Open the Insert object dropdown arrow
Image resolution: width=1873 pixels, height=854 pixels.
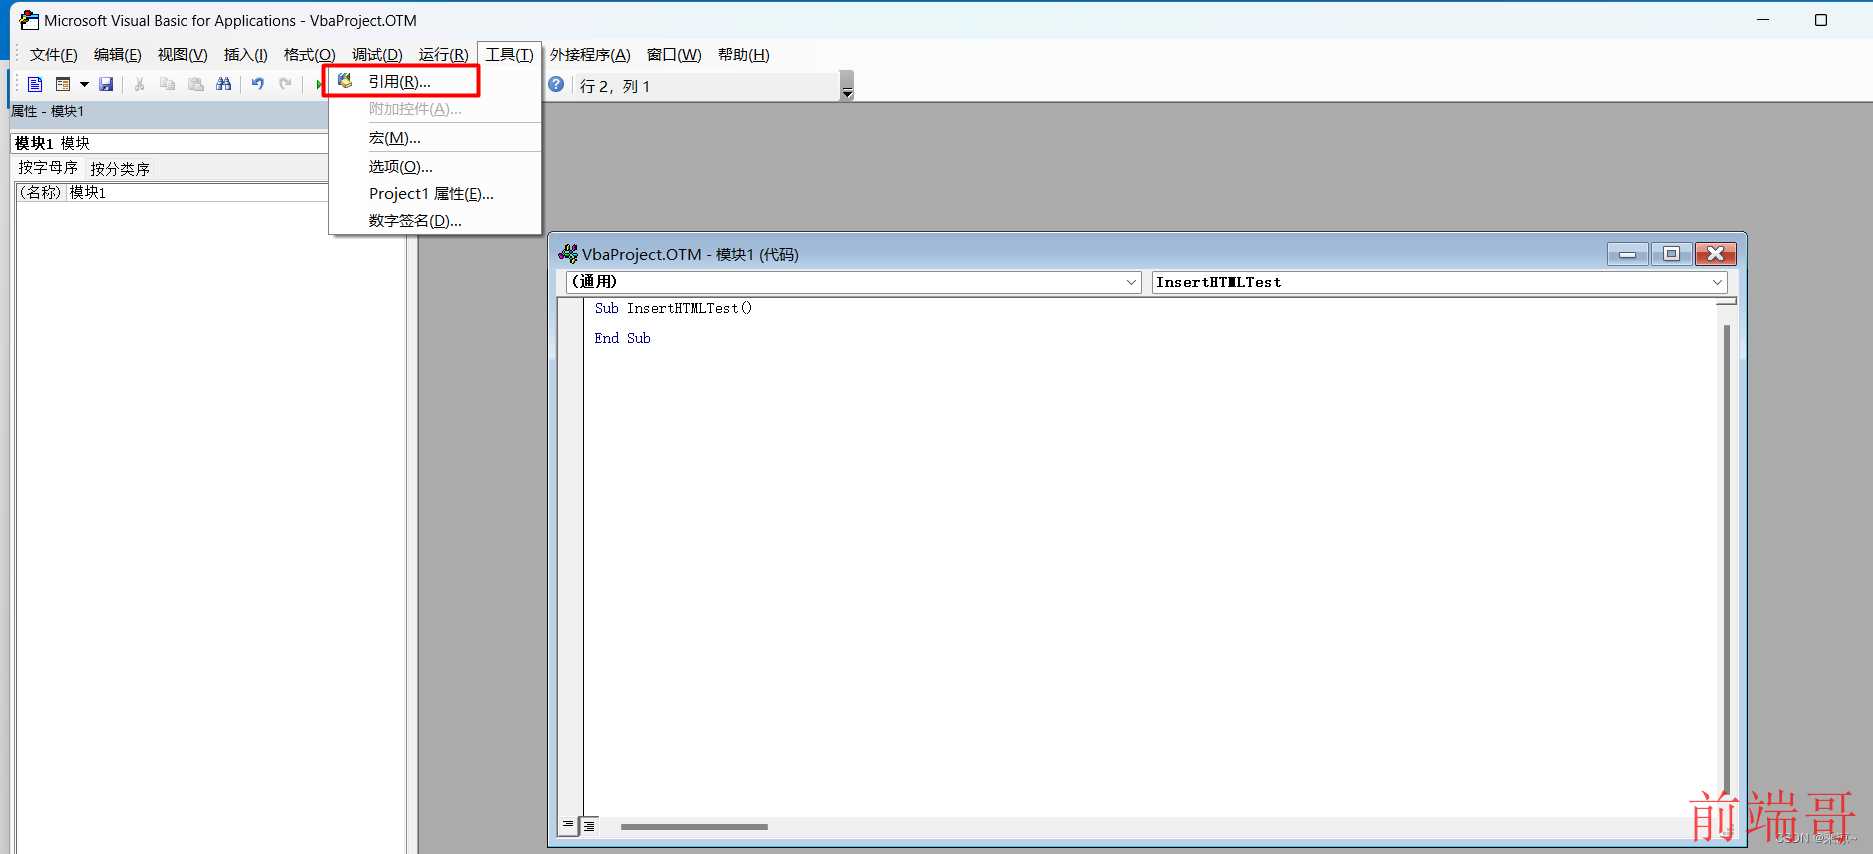coord(84,85)
